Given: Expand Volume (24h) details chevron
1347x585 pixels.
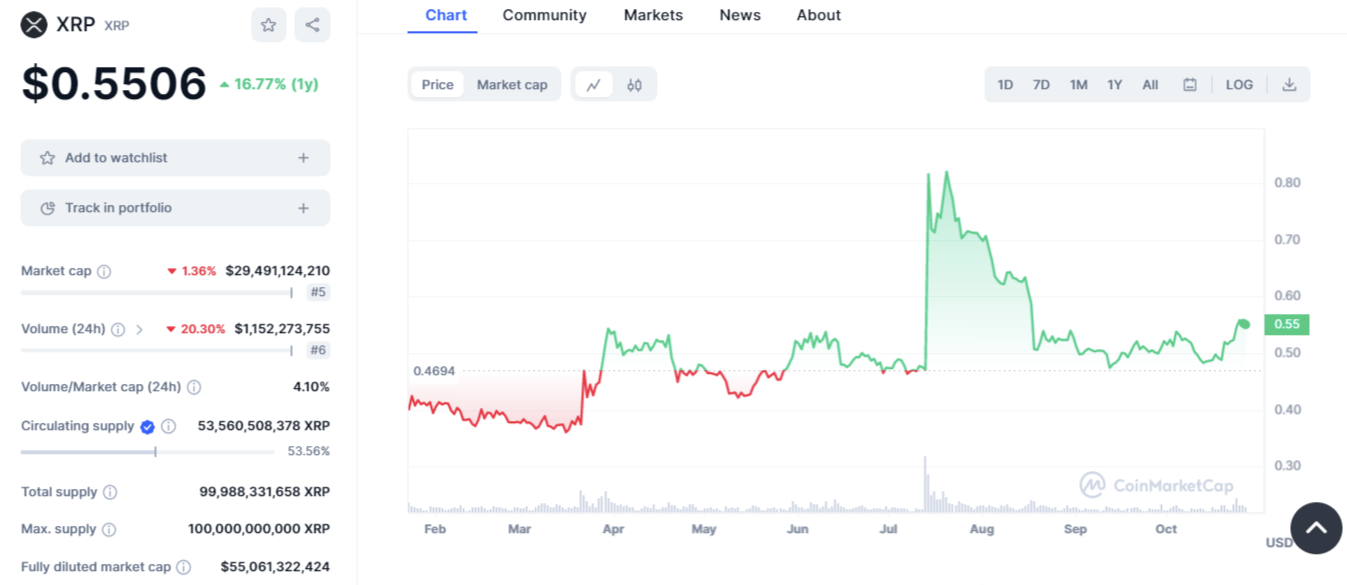Looking at the screenshot, I should tap(139, 329).
